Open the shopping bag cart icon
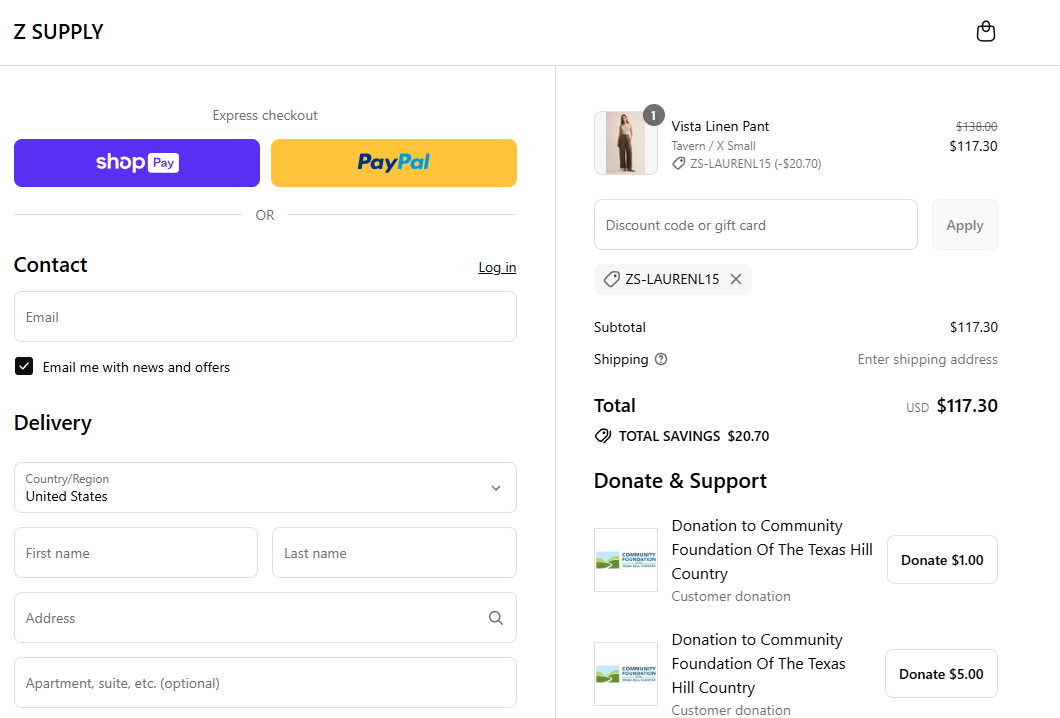The image size is (1060, 718). pyautogui.click(x=986, y=31)
